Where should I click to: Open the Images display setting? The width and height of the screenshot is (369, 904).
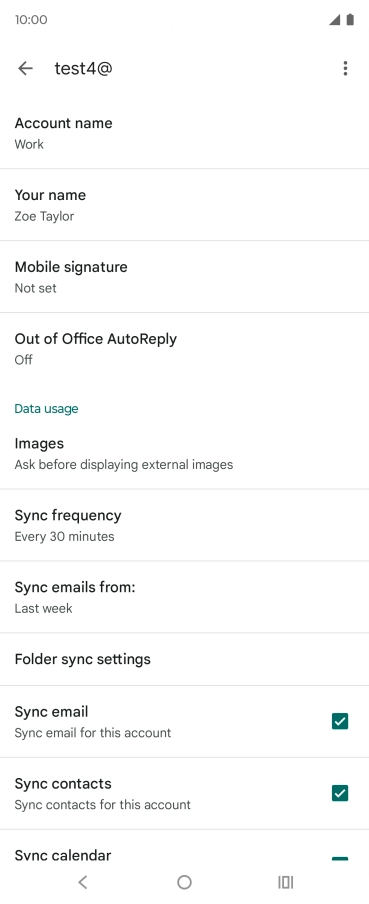point(184,453)
